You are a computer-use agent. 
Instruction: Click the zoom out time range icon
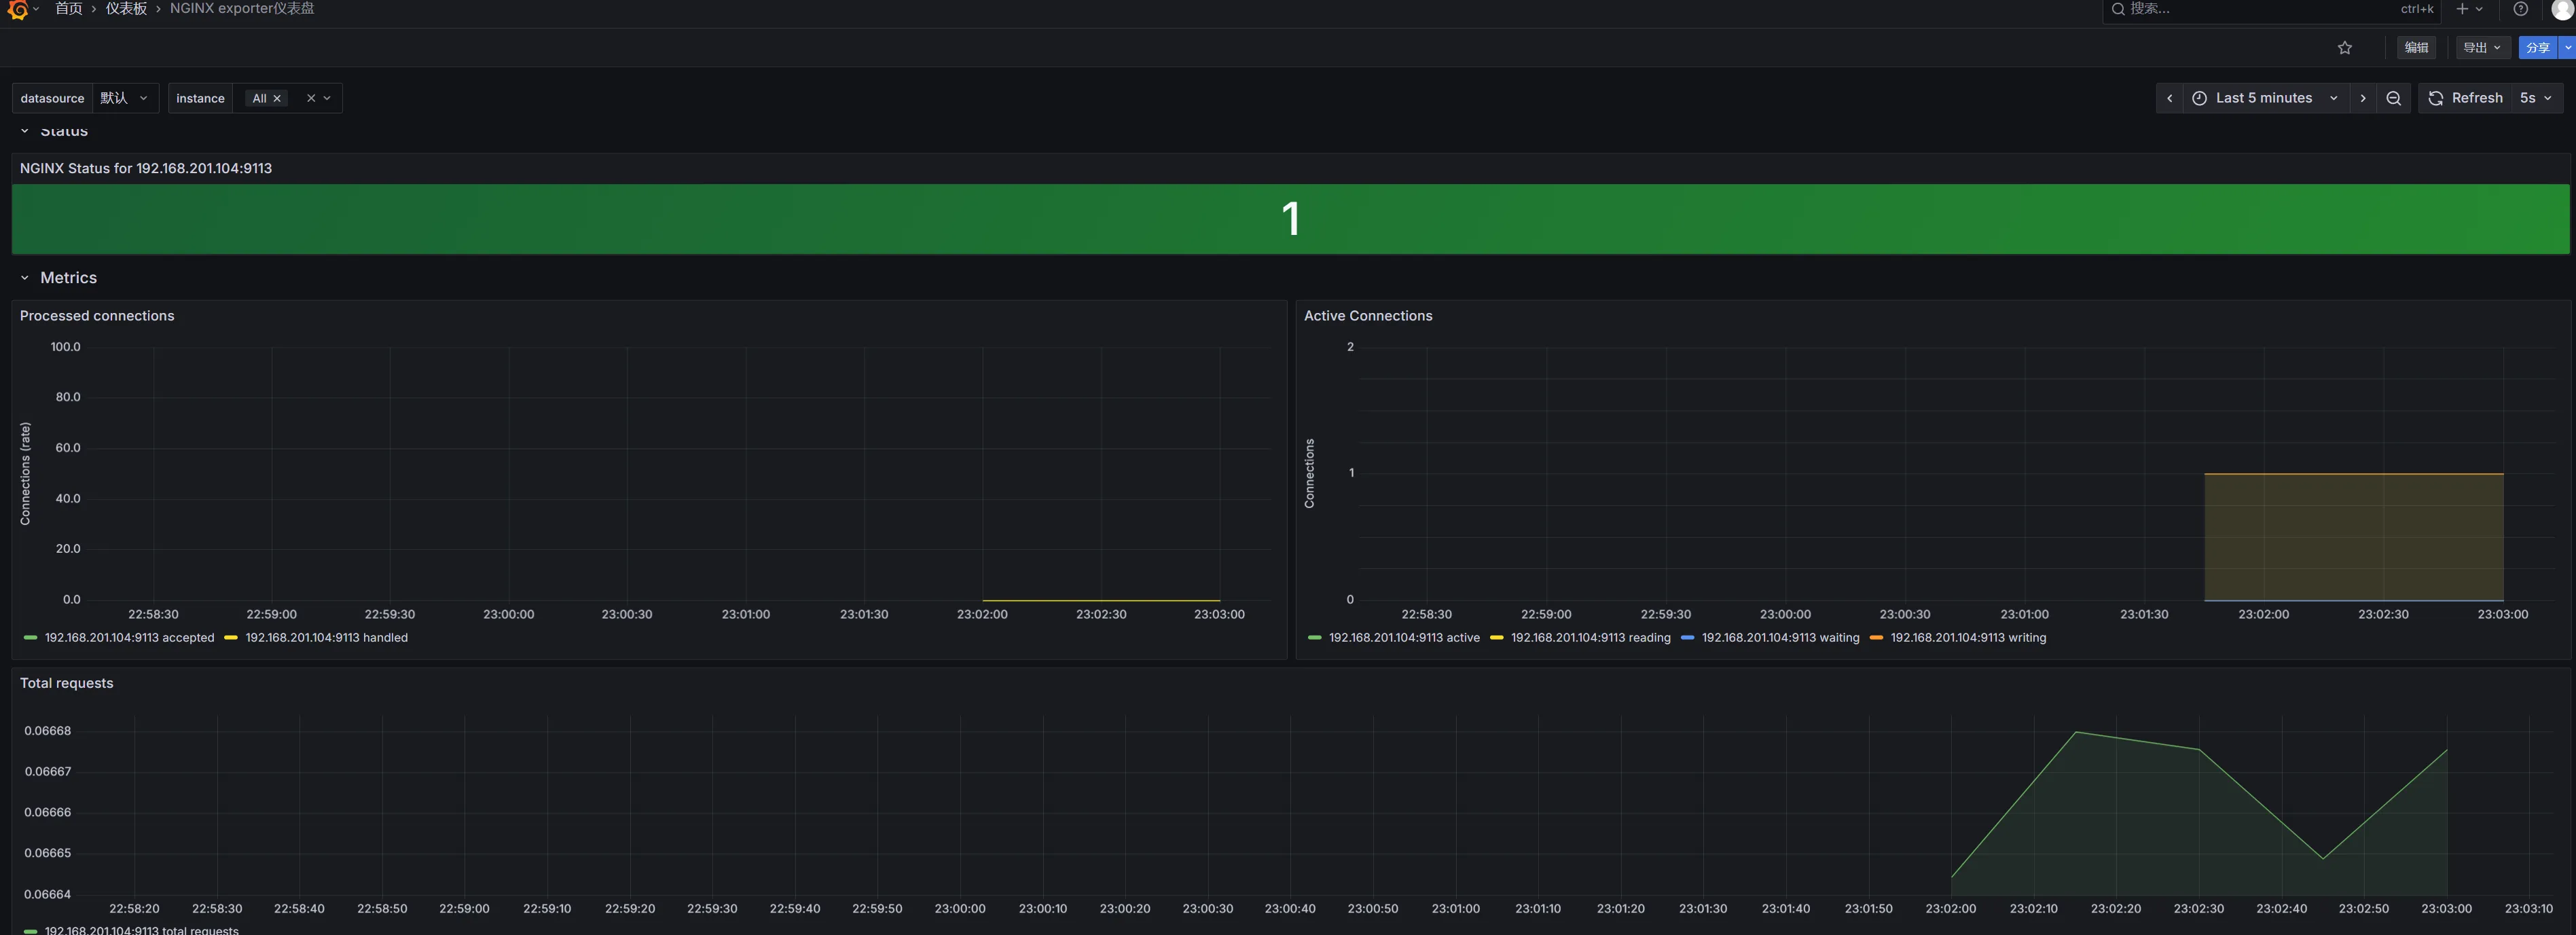2393,98
